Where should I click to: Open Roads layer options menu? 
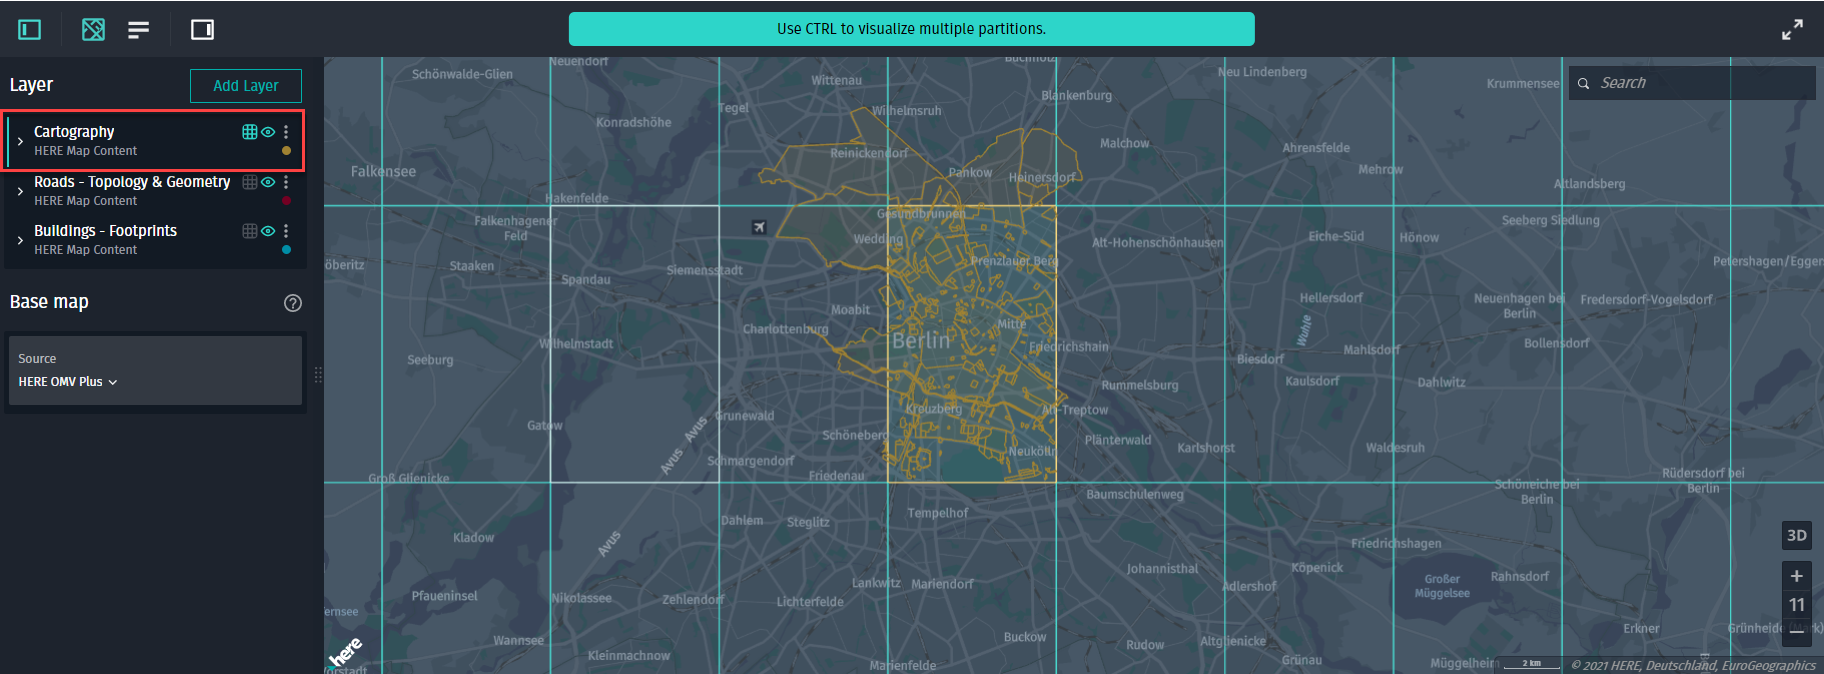pos(286,182)
